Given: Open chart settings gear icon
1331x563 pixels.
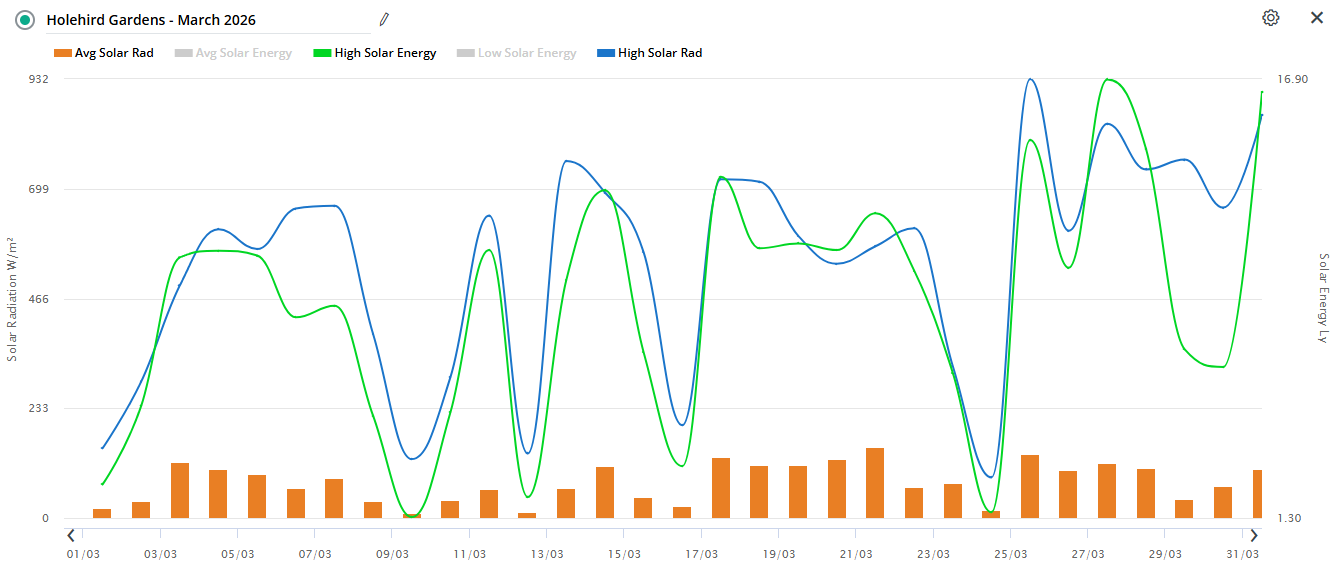Looking at the screenshot, I should pos(1270,18).
